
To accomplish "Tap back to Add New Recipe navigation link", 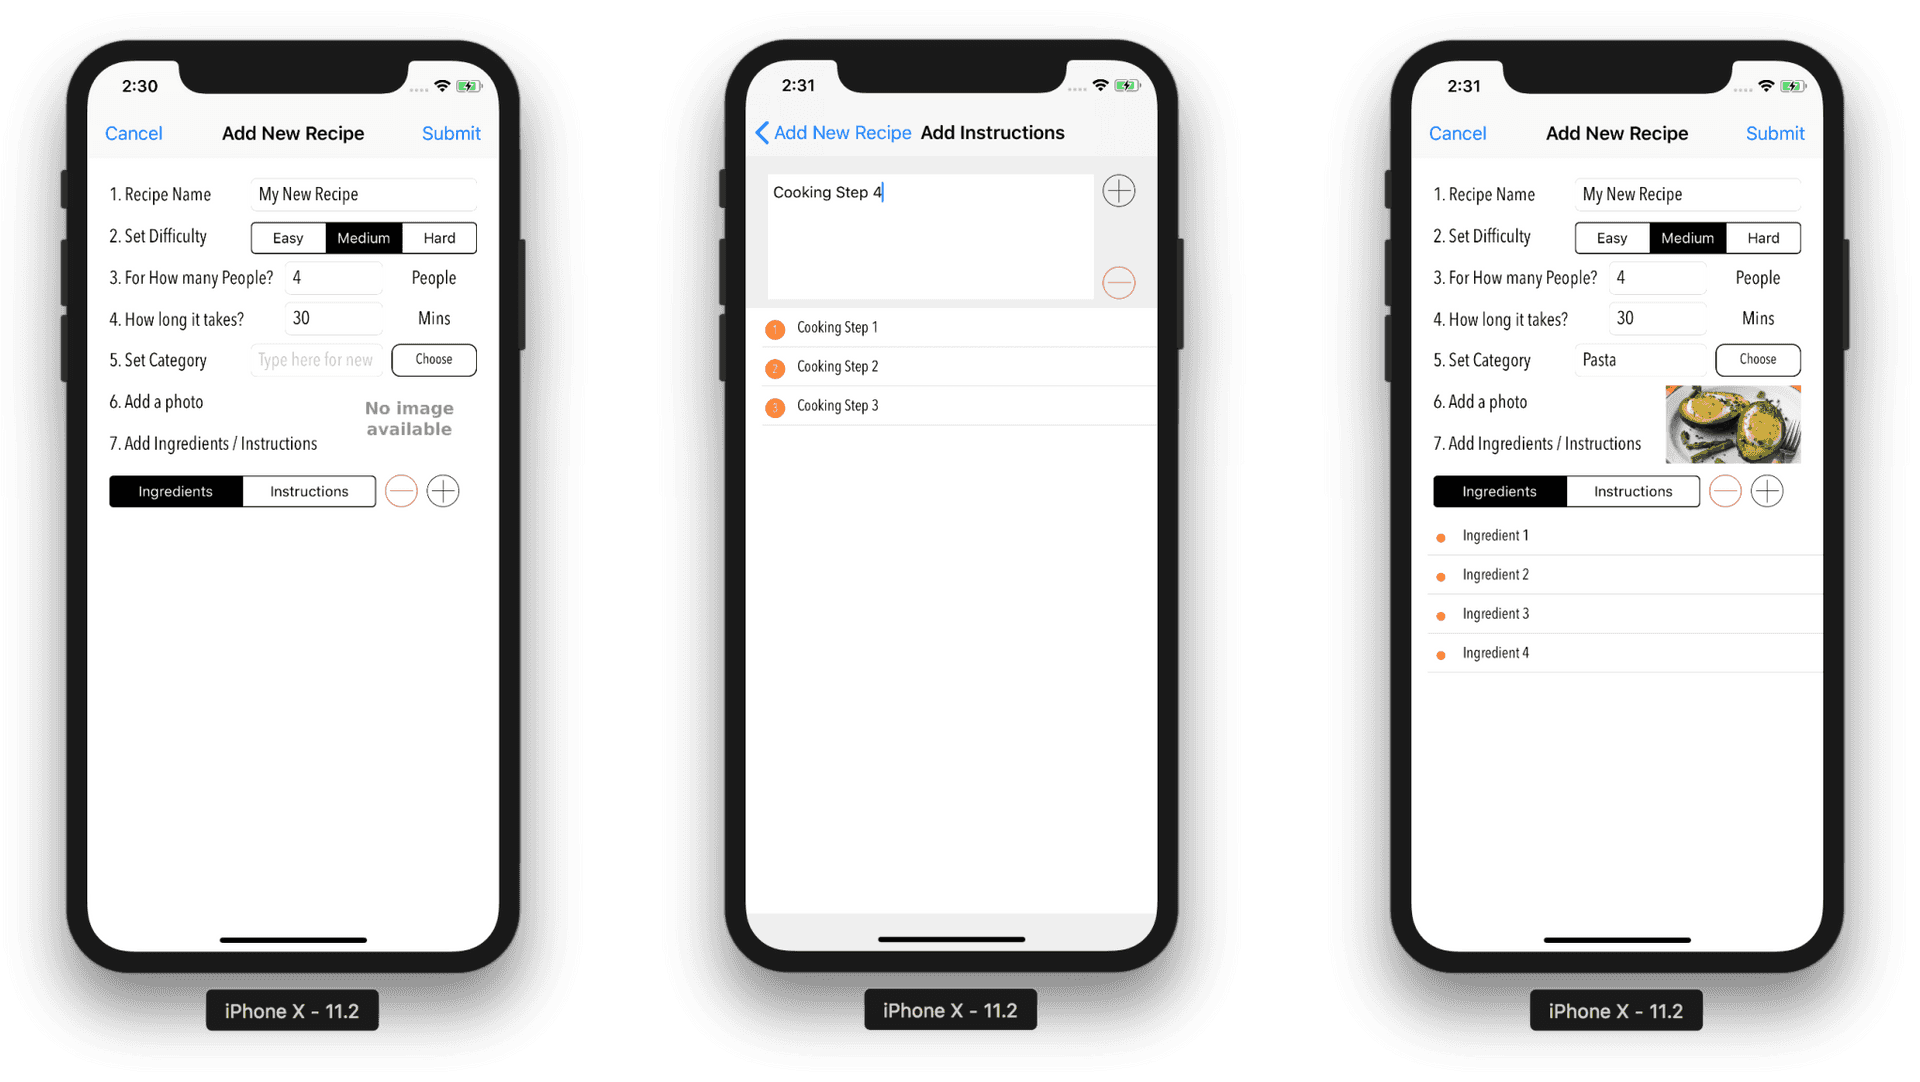I will coord(829,132).
